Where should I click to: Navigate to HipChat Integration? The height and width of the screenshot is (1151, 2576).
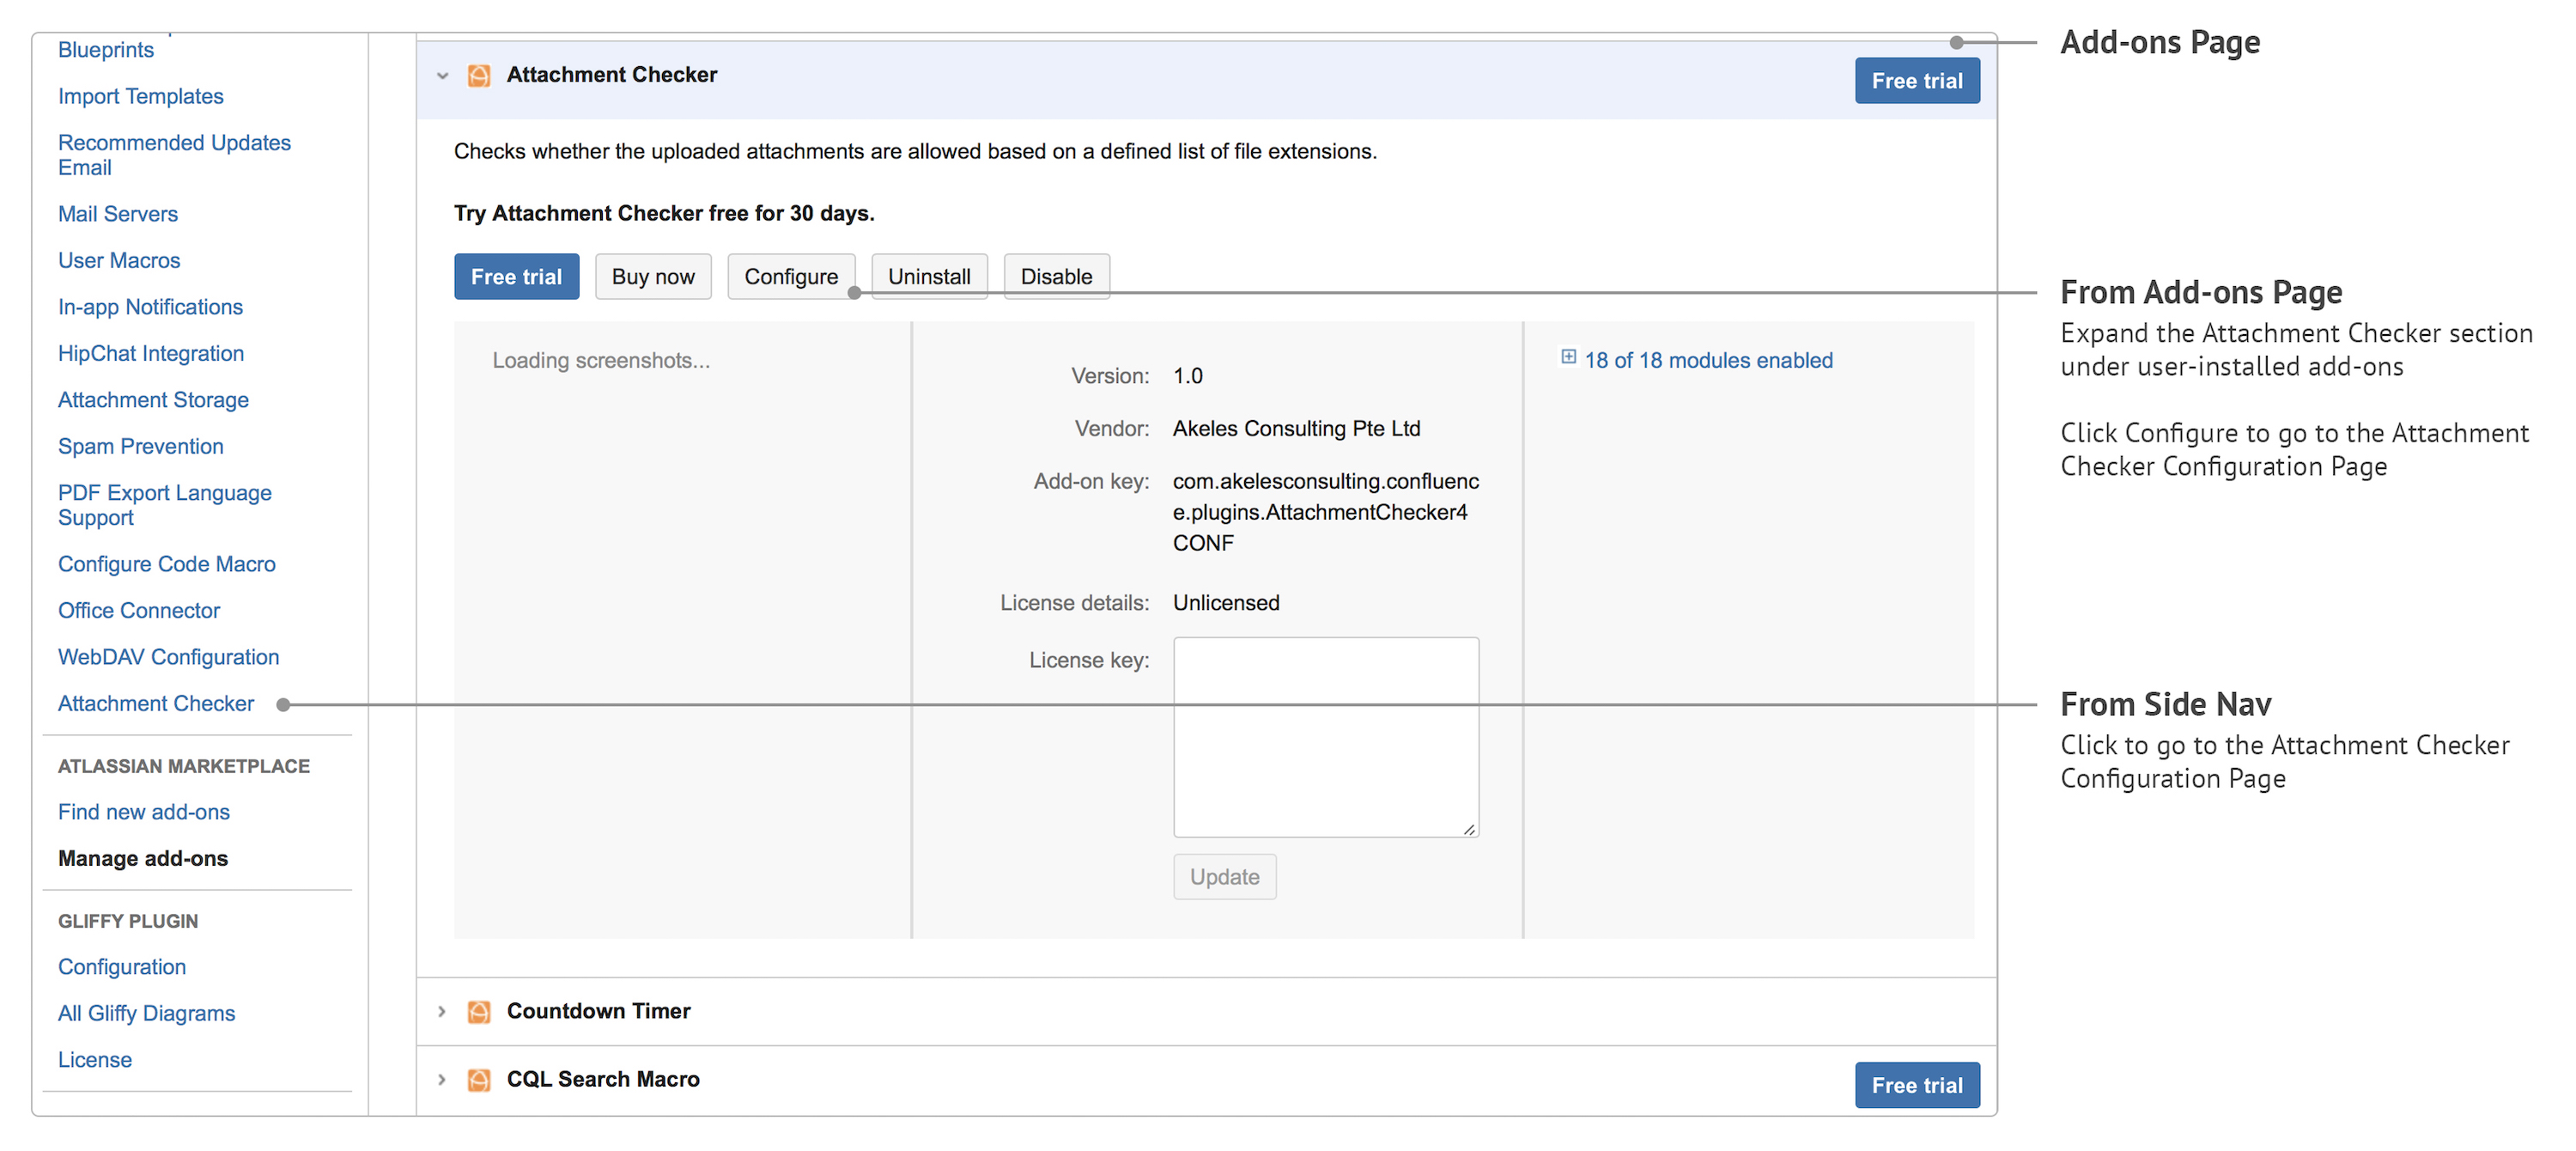(x=151, y=353)
